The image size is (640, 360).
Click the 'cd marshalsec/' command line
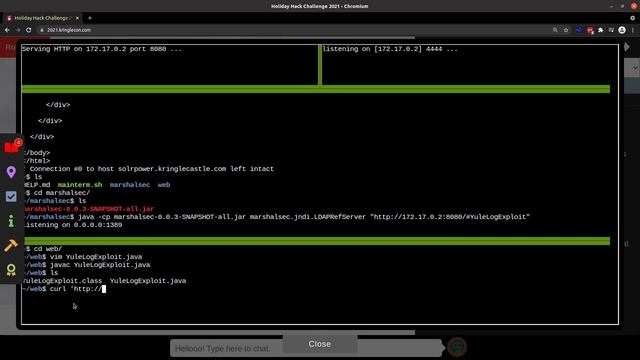57,193
